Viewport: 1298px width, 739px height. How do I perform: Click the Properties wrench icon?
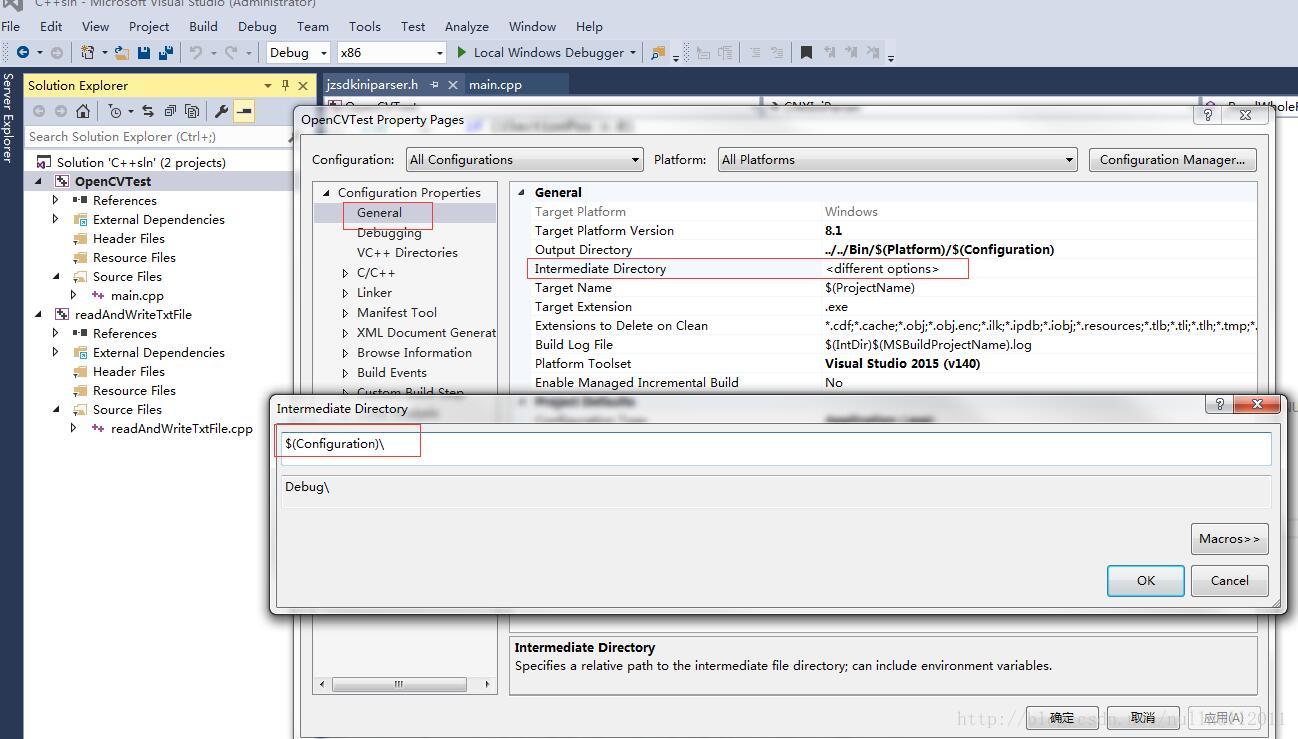tap(222, 111)
